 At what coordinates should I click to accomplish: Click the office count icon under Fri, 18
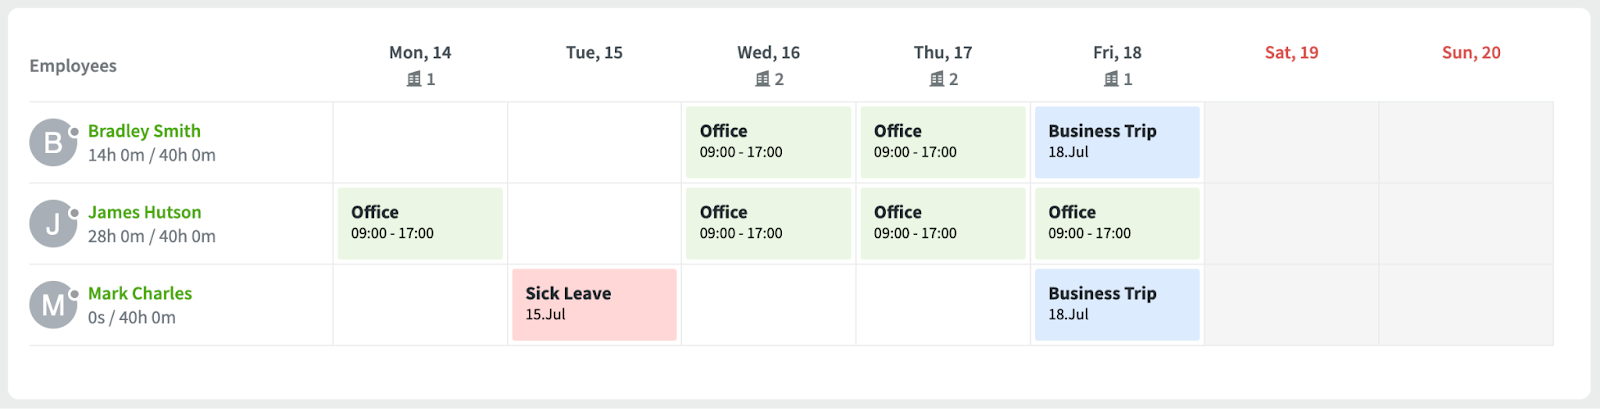click(x=1111, y=79)
